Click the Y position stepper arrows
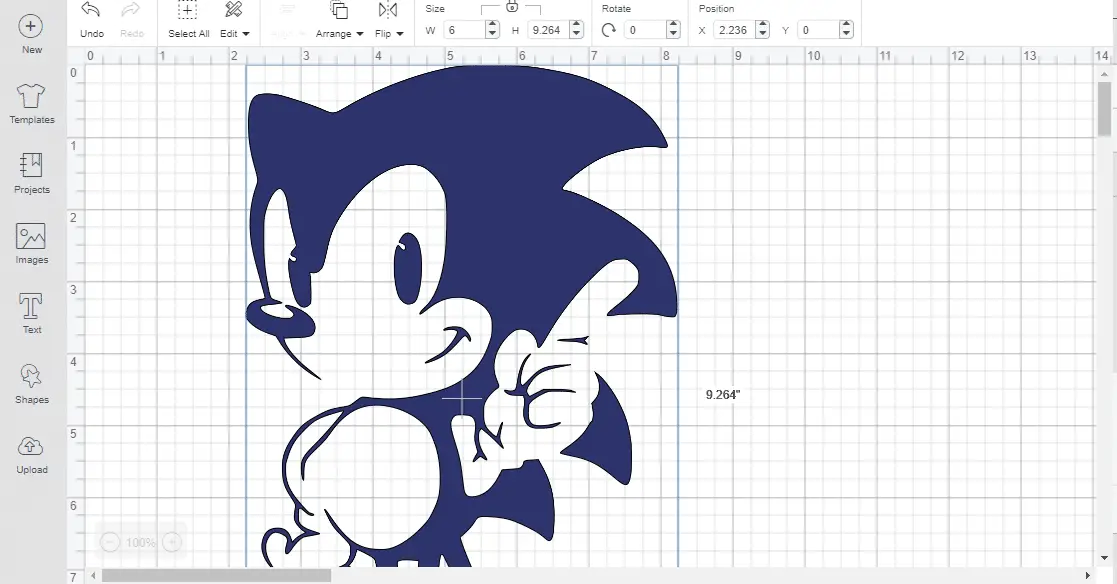This screenshot has height=584, width=1117. (x=846, y=30)
